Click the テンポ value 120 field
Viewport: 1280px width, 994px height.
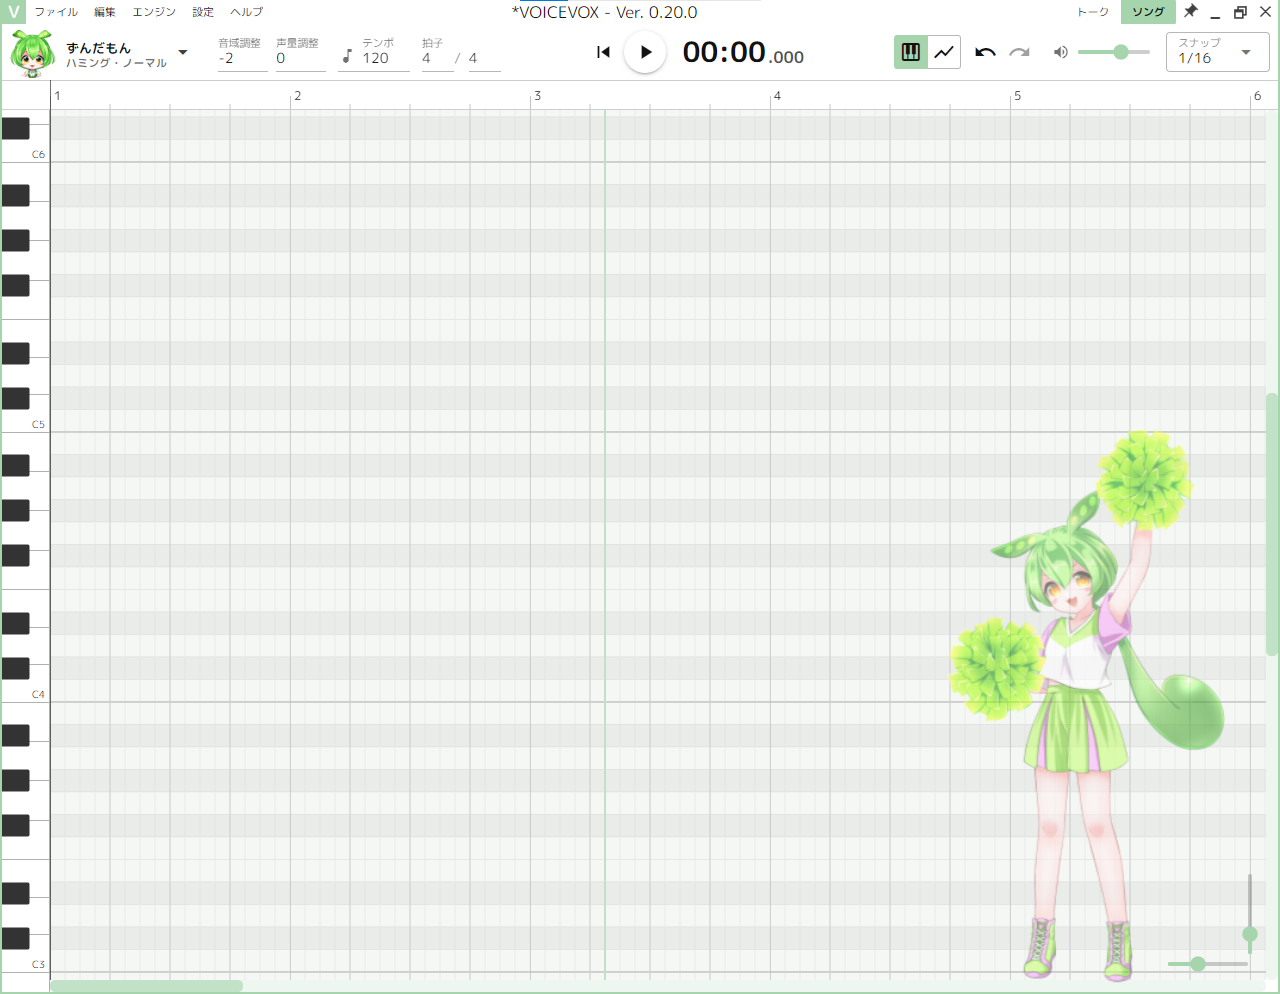385,59
